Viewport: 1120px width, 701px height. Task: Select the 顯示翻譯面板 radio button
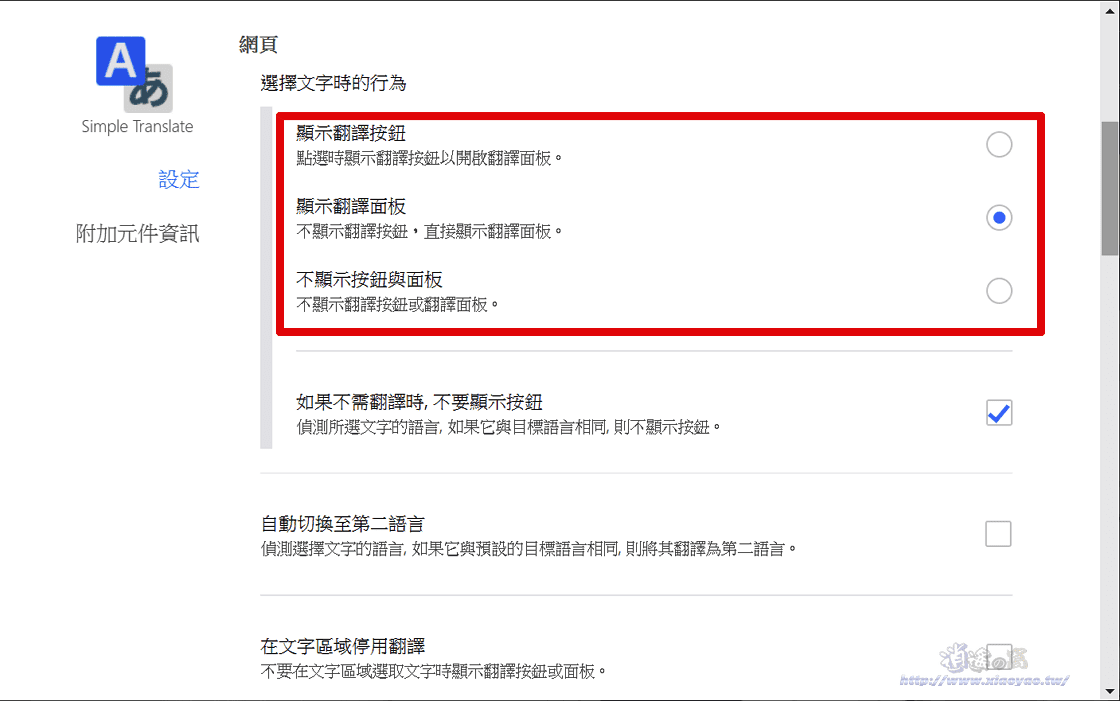point(999,217)
